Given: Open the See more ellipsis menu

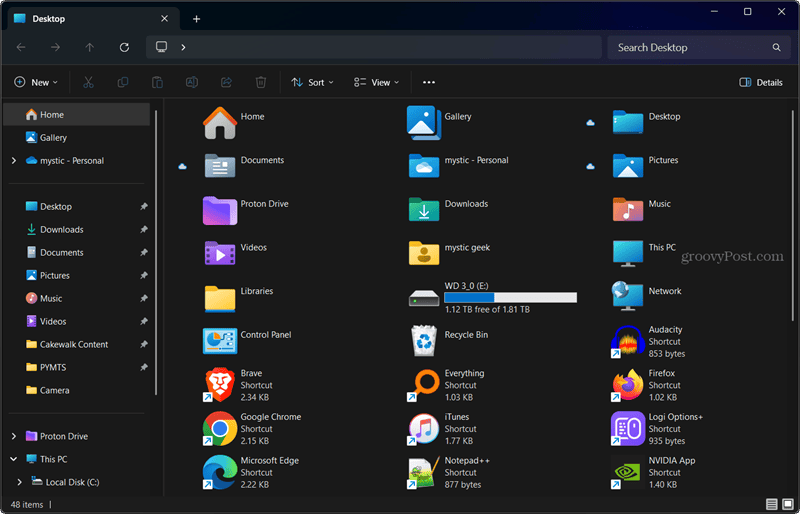Looking at the screenshot, I should coord(429,82).
